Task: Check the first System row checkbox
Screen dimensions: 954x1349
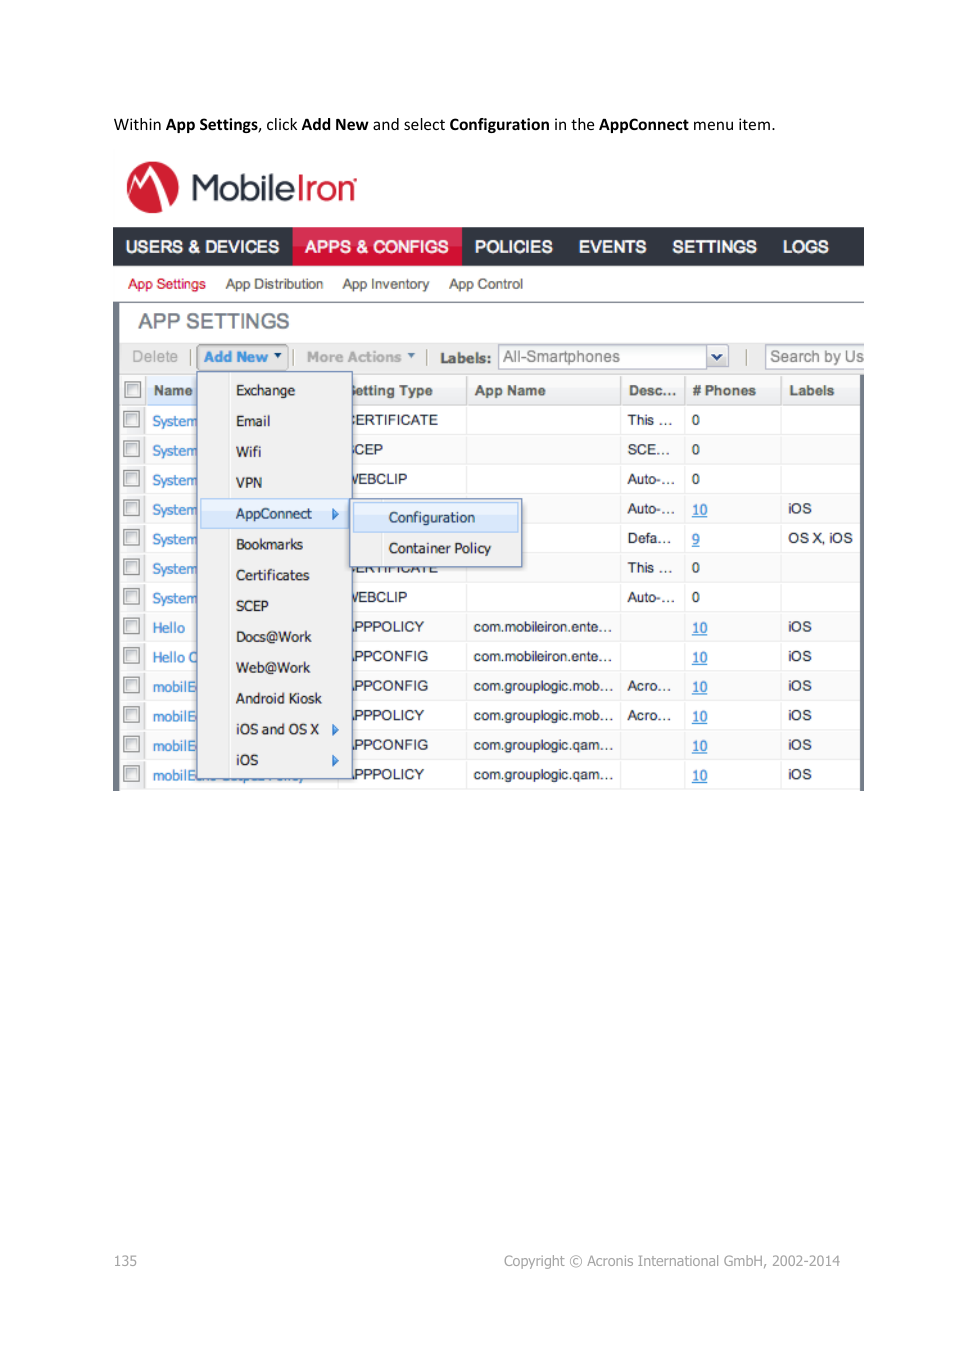Action: coord(132,420)
